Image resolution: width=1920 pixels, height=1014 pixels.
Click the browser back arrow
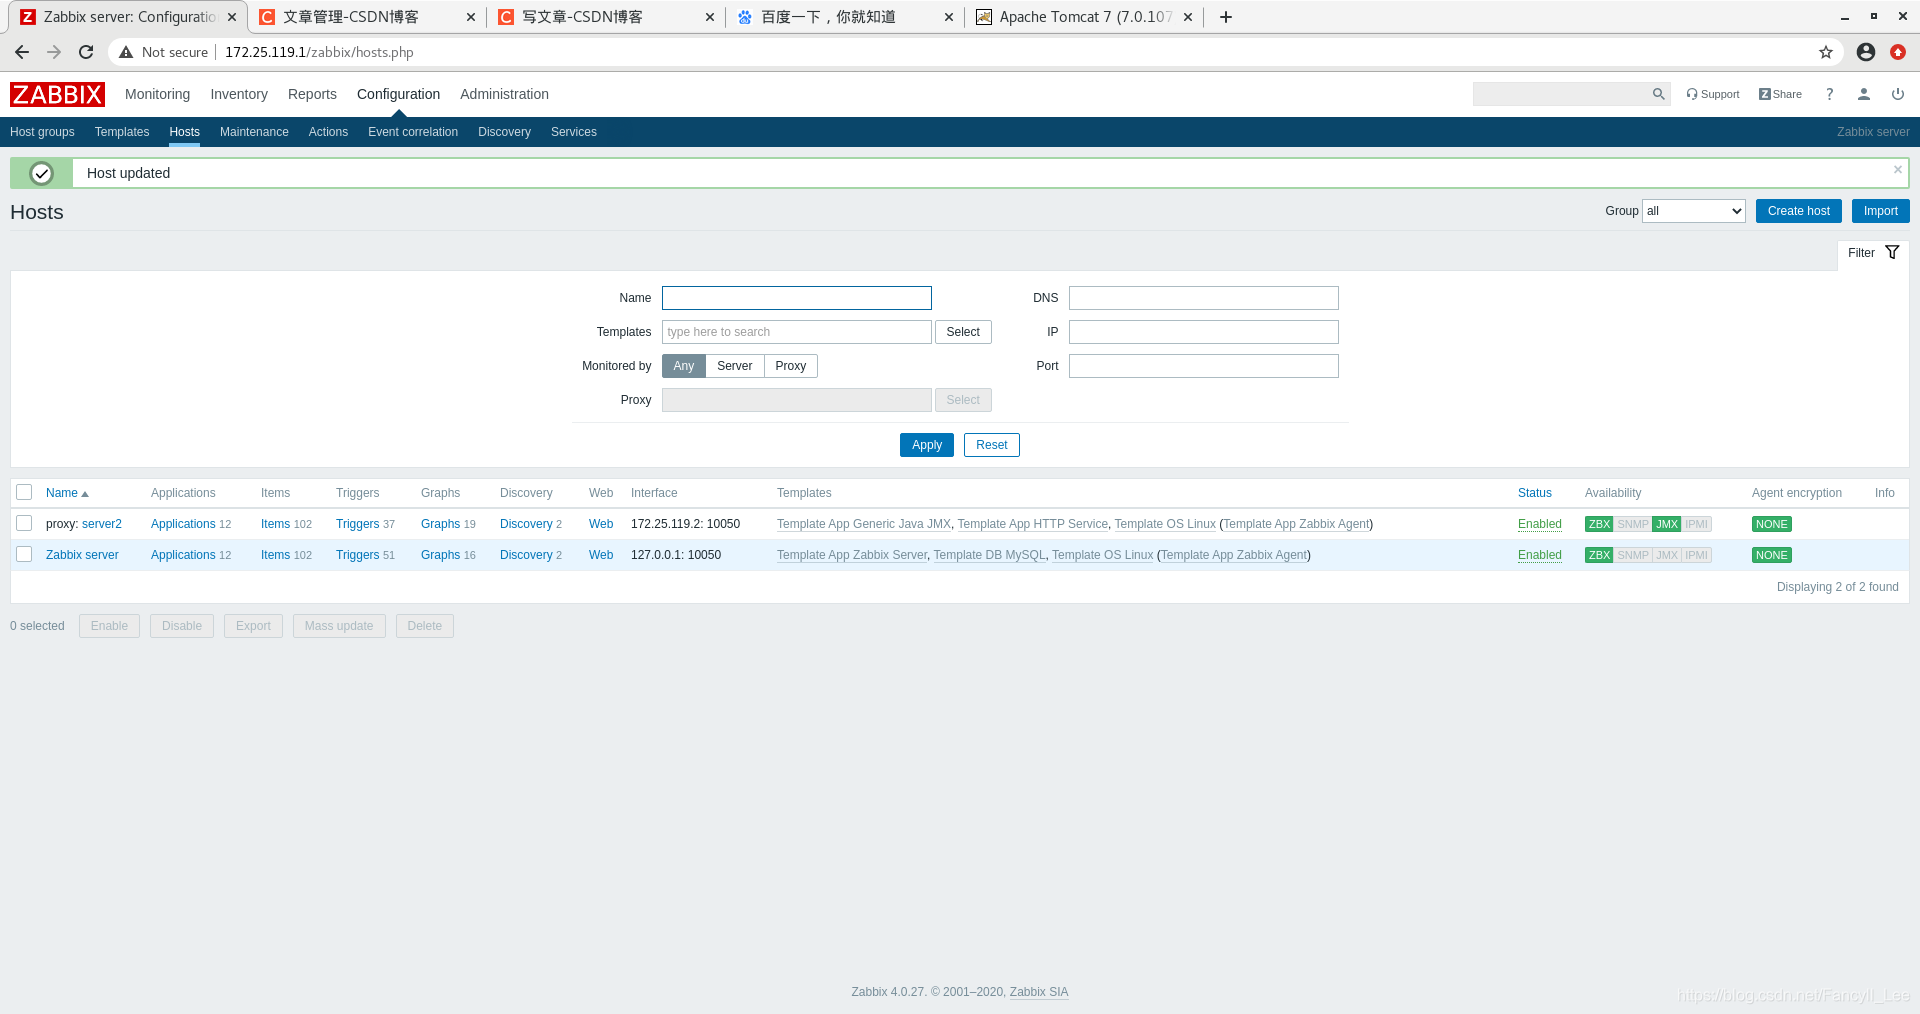[22, 52]
